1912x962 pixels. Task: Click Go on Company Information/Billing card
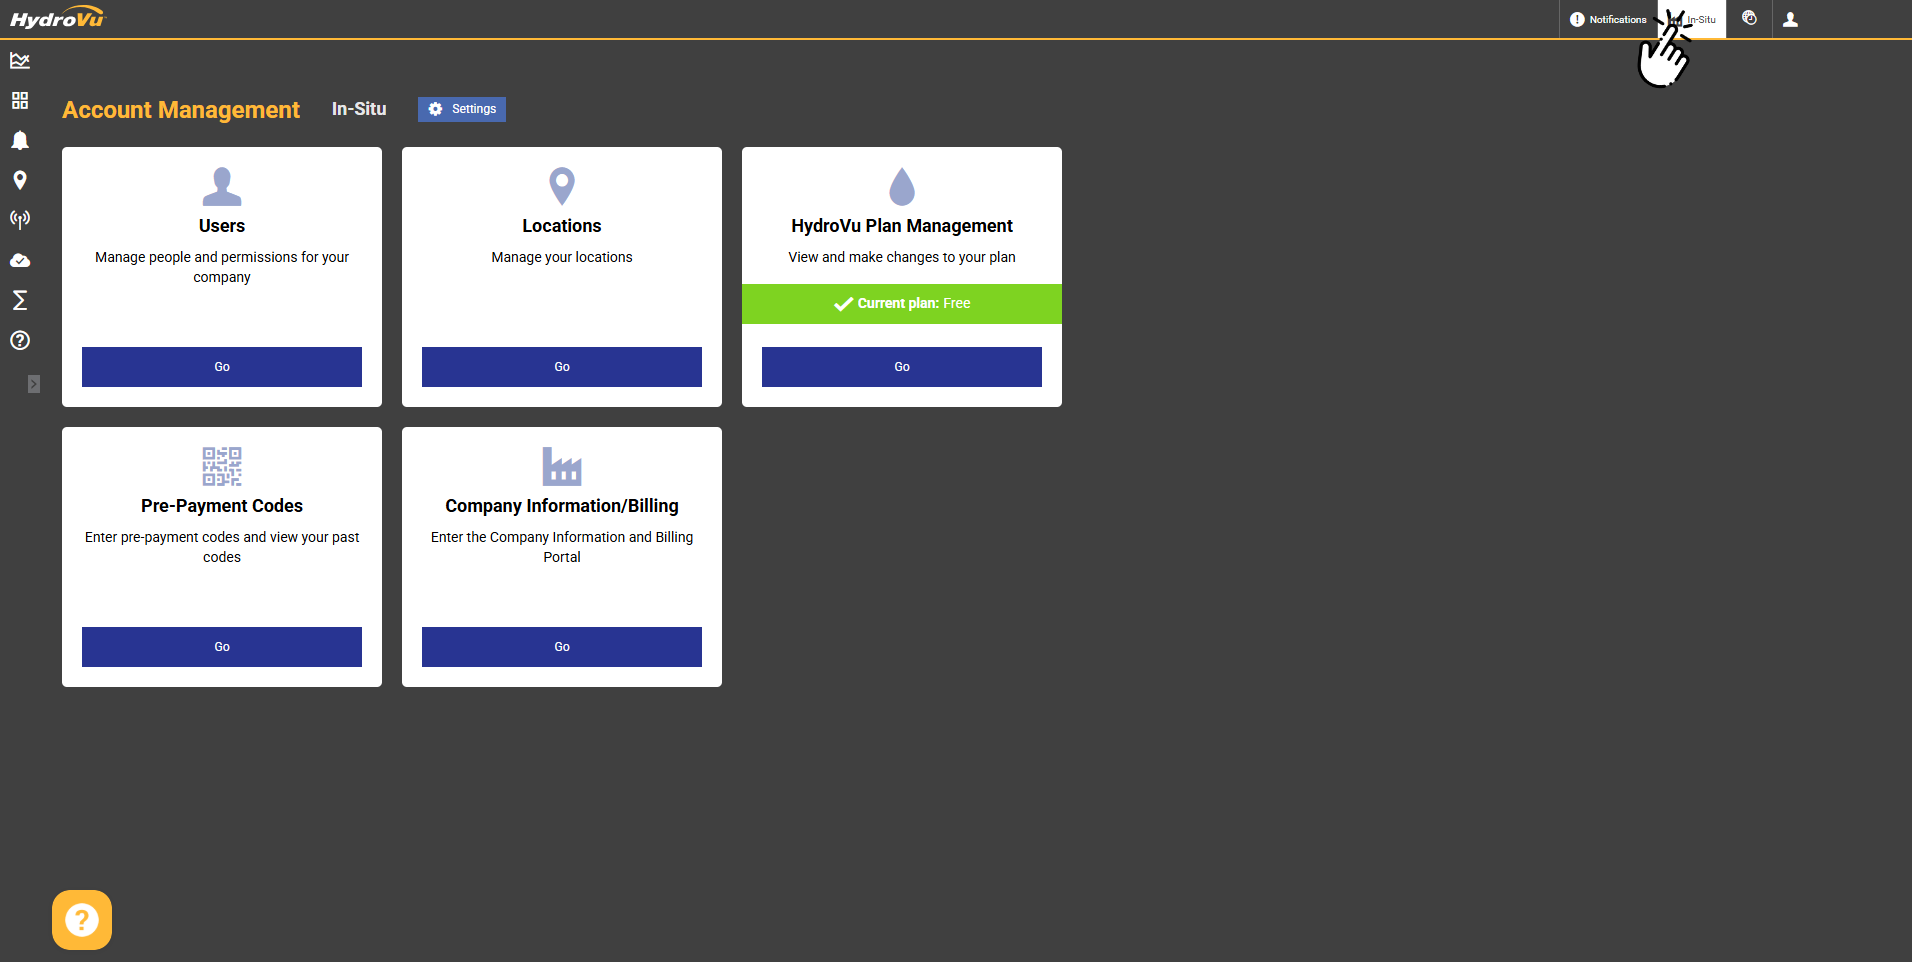[562, 647]
